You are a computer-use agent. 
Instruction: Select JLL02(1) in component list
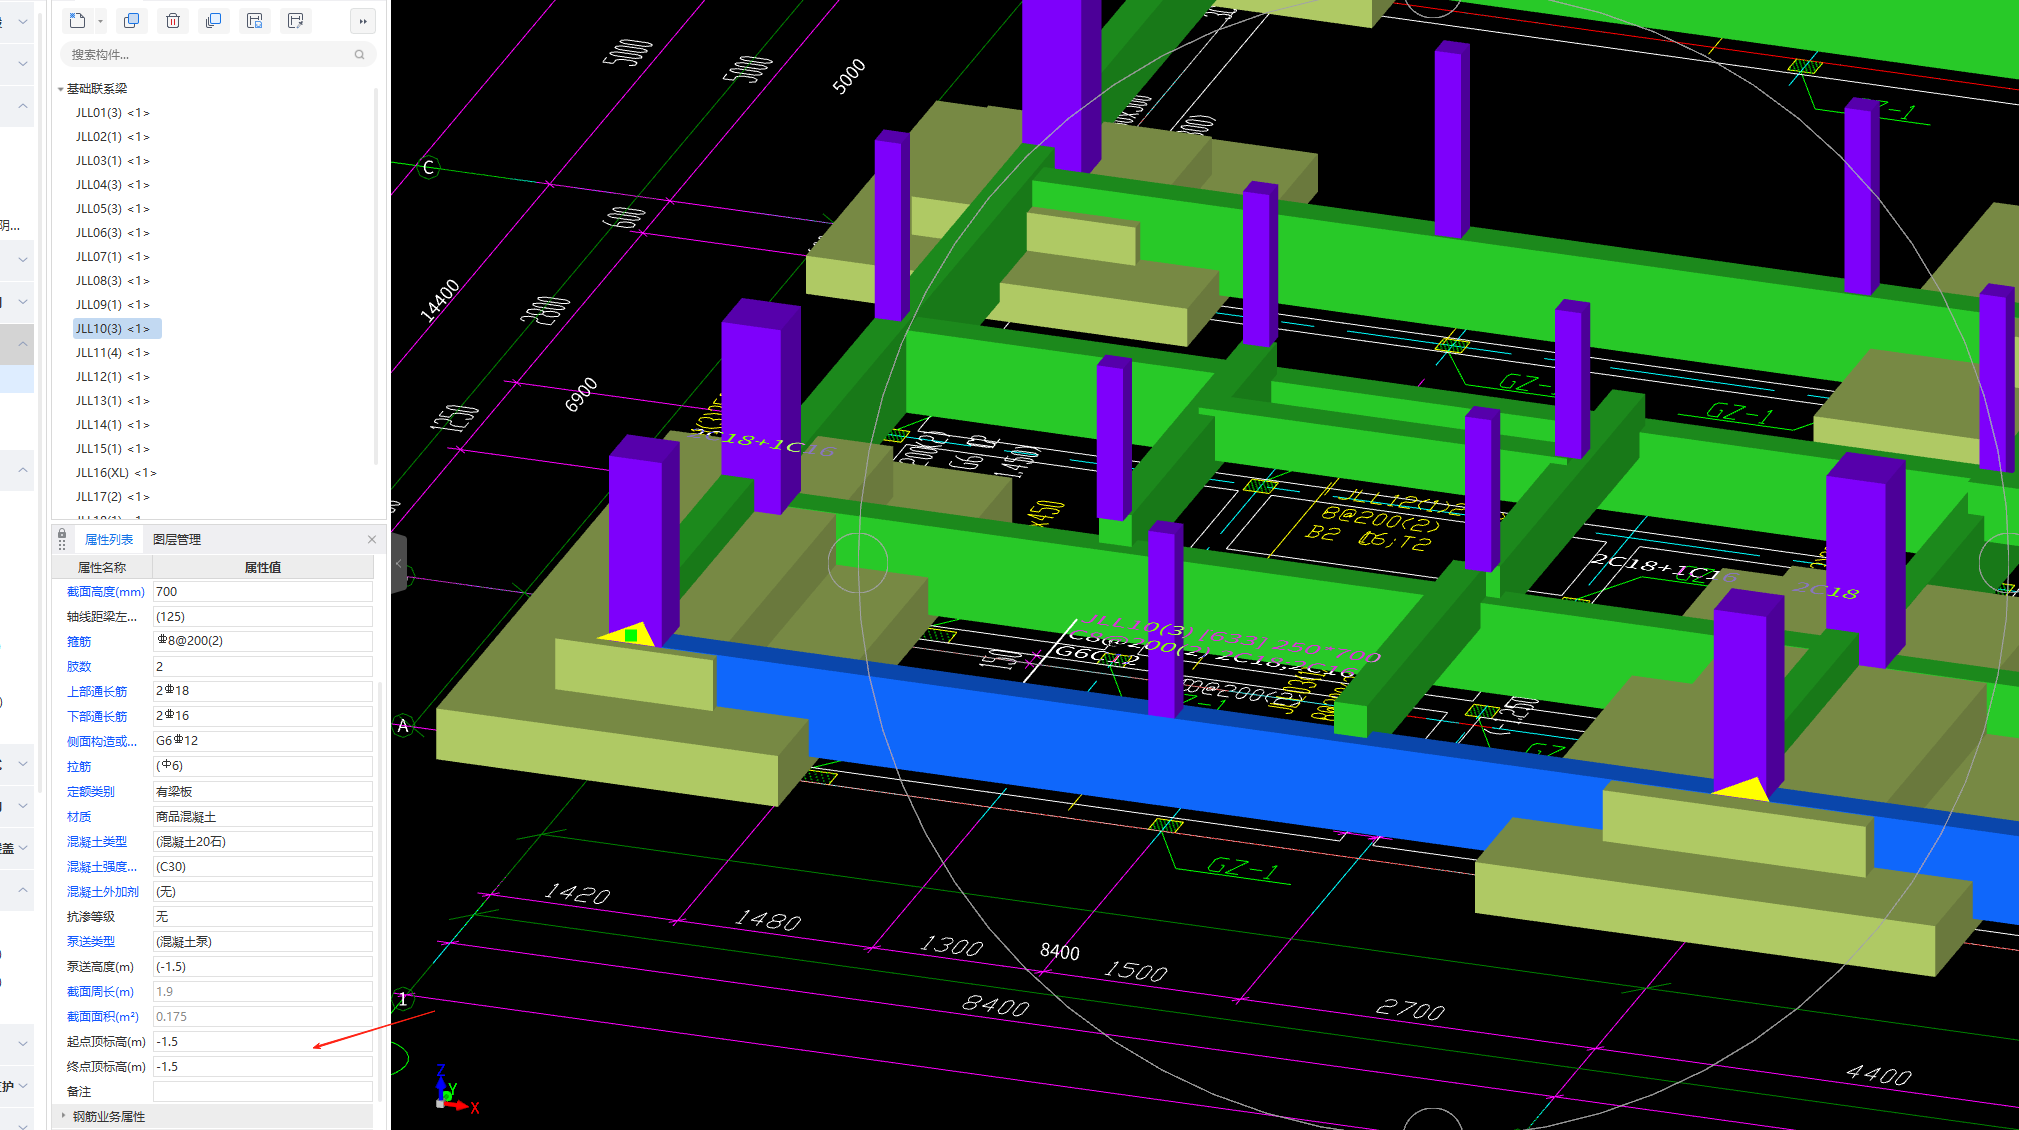(112, 137)
